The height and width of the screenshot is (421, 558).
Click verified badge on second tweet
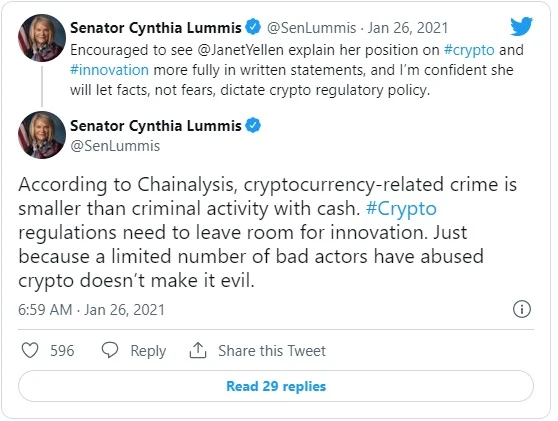coord(253,125)
